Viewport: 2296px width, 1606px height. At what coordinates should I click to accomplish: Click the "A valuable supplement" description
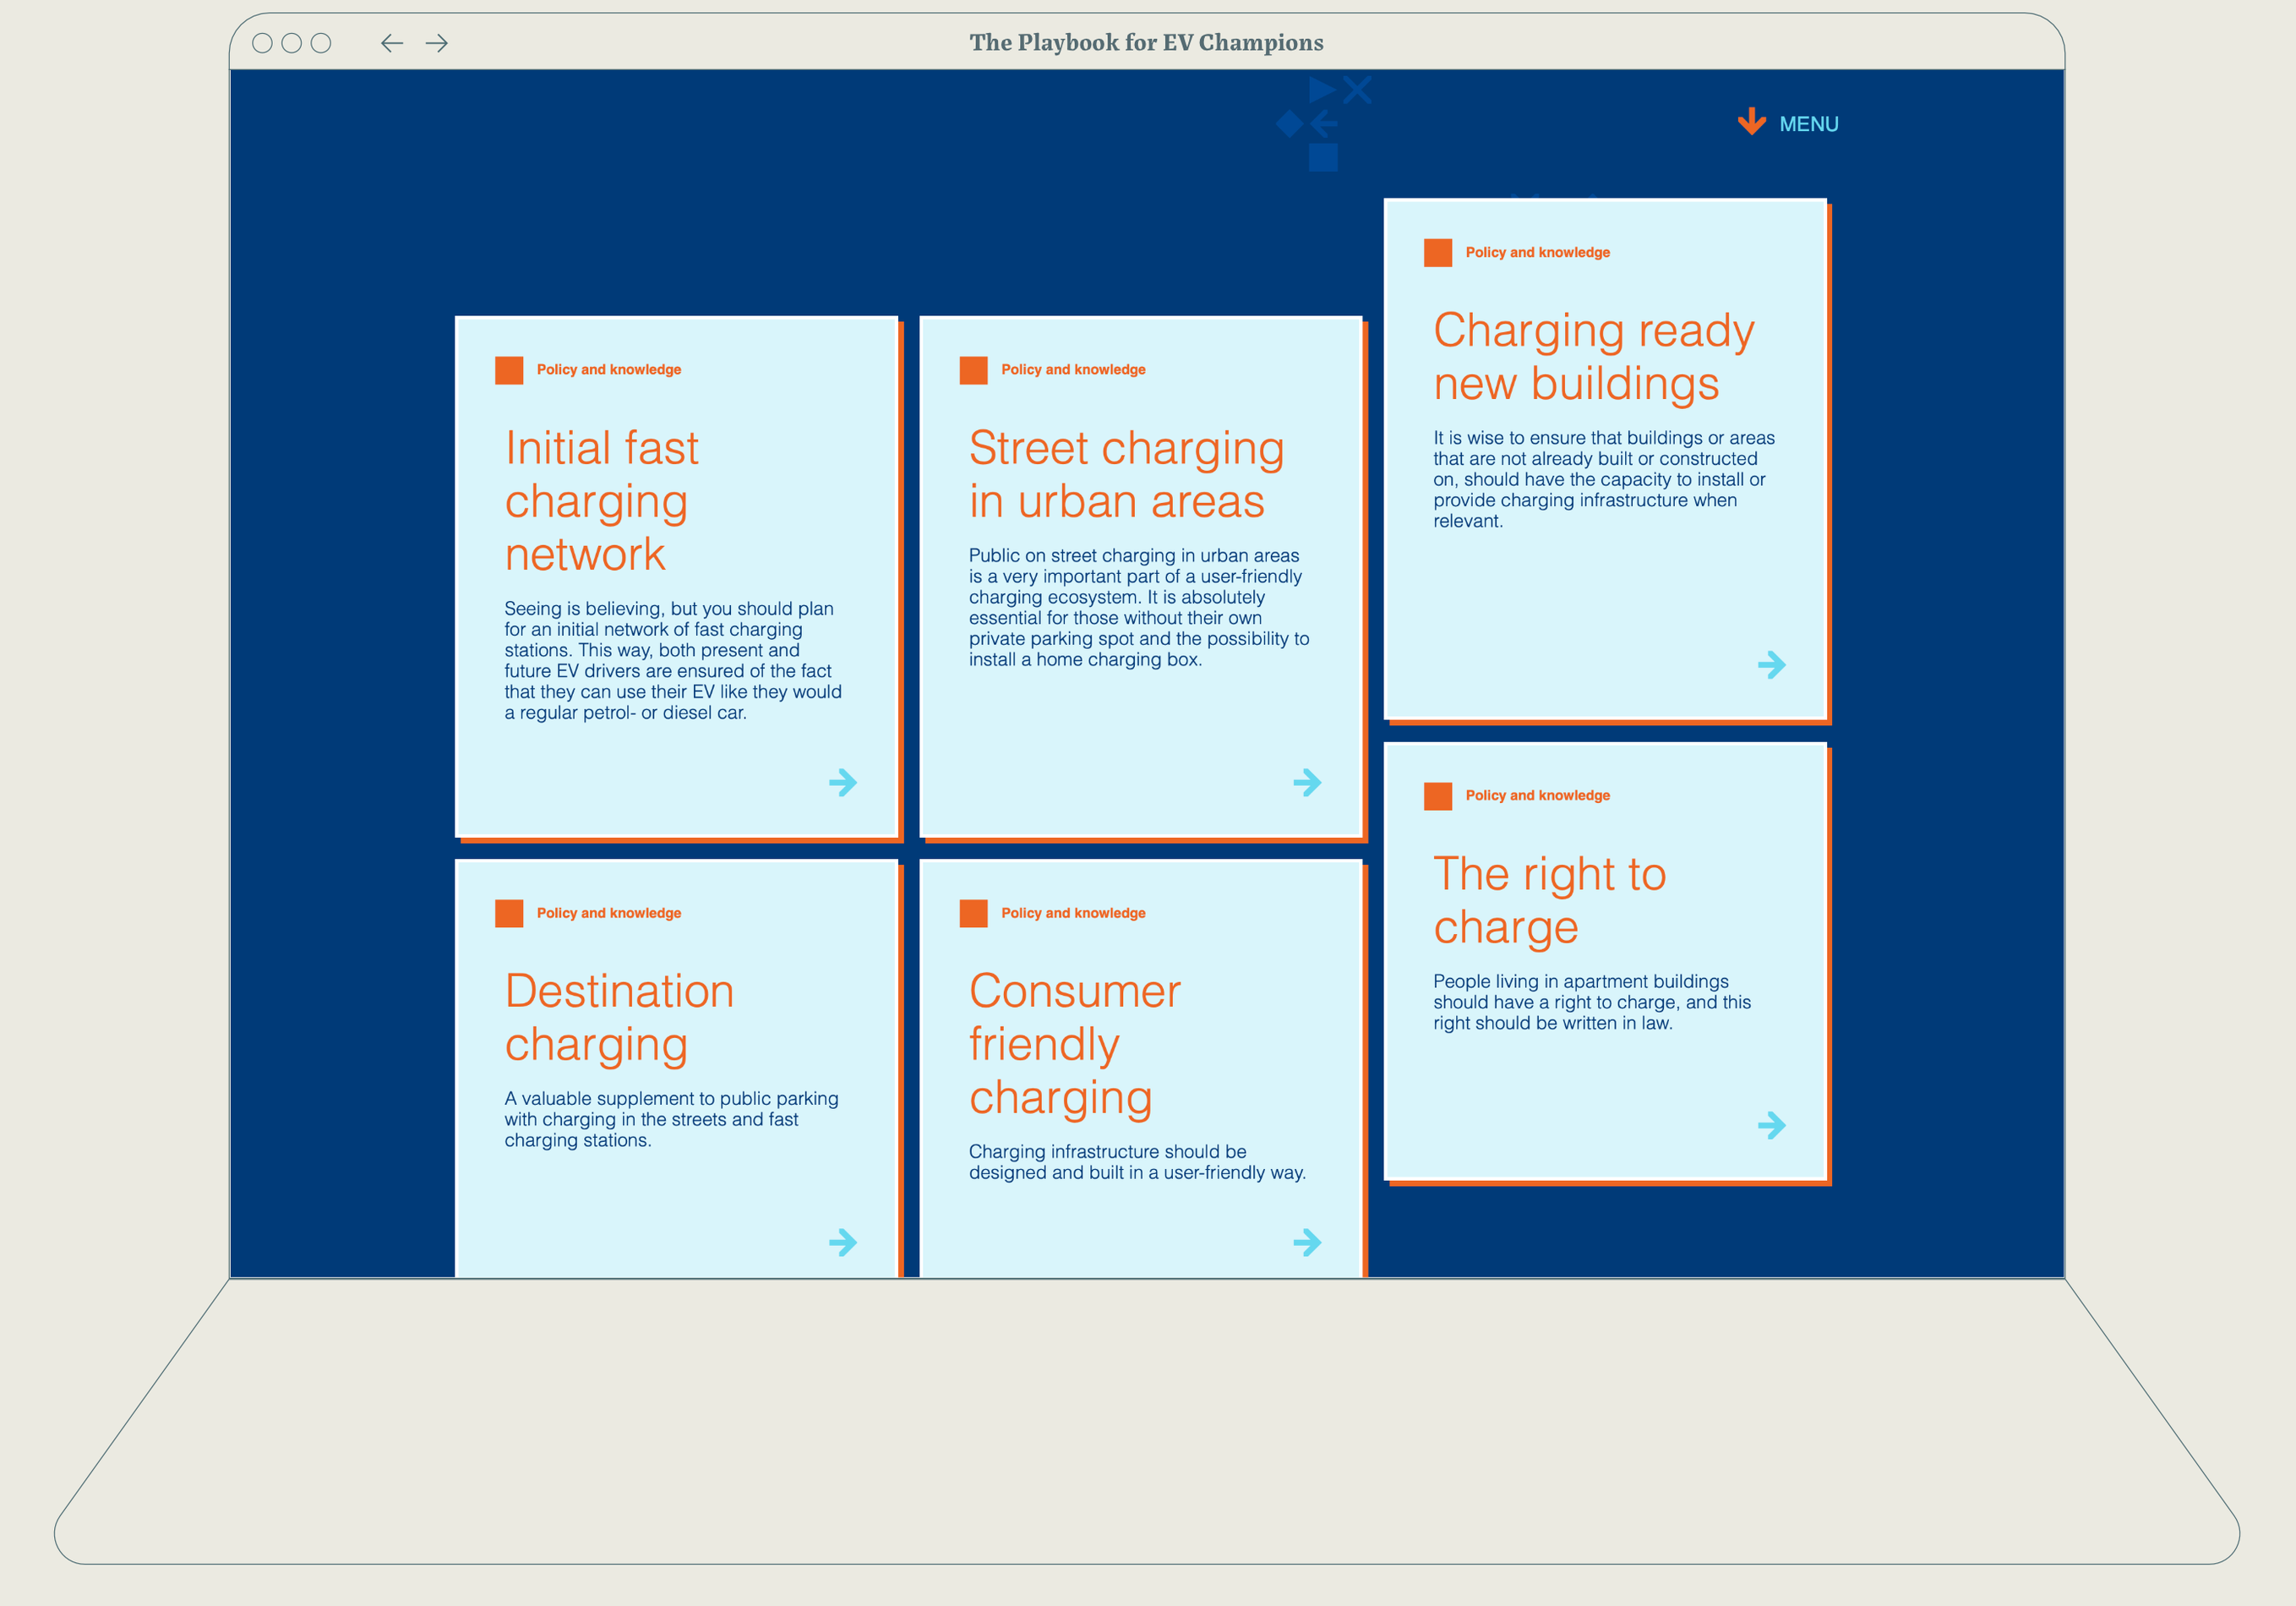tap(671, 1119)
